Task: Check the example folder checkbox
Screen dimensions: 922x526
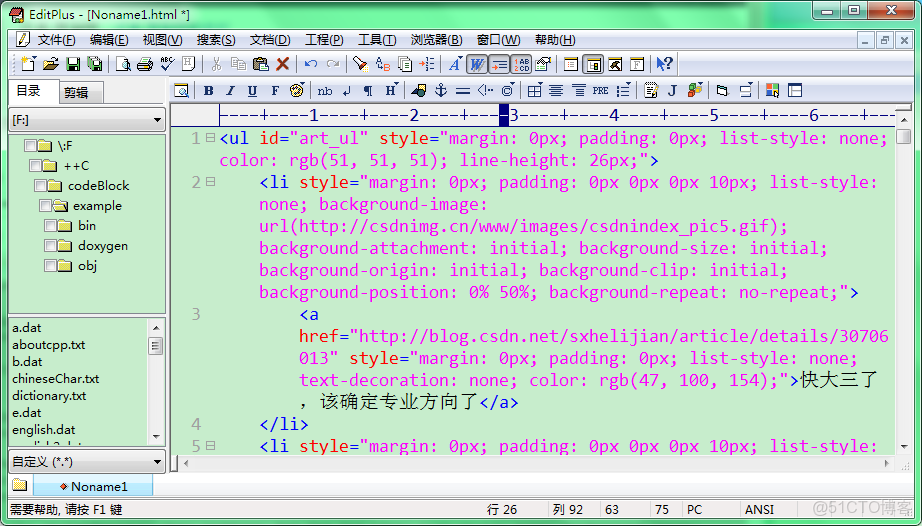Action: (x=45, y=206)
